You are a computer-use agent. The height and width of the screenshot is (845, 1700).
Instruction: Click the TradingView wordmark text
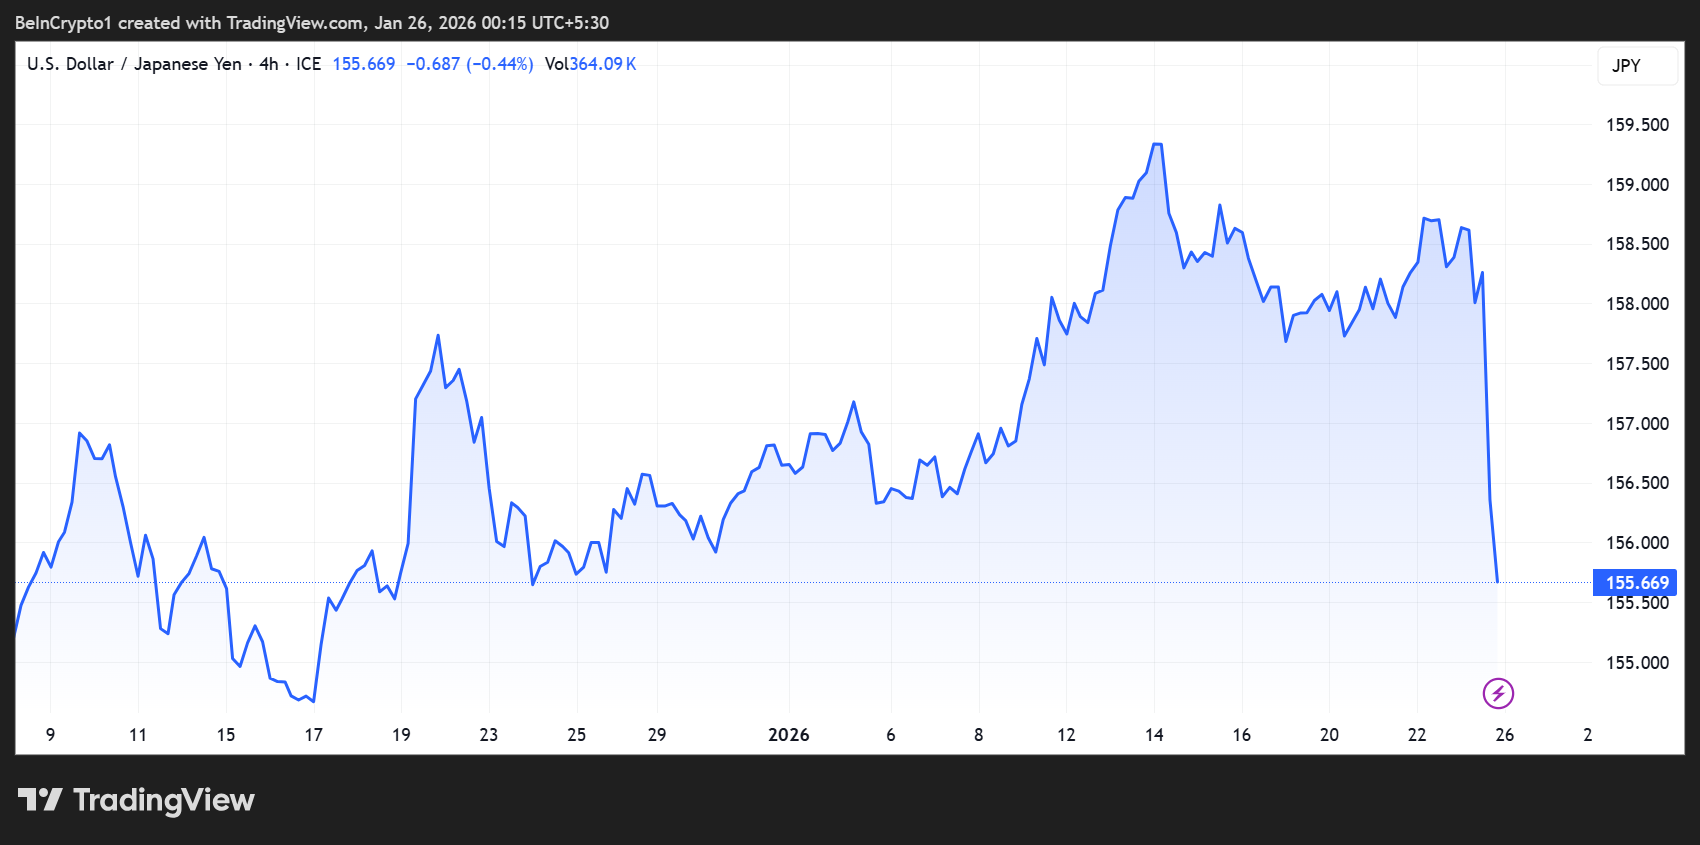pos(164,800)
